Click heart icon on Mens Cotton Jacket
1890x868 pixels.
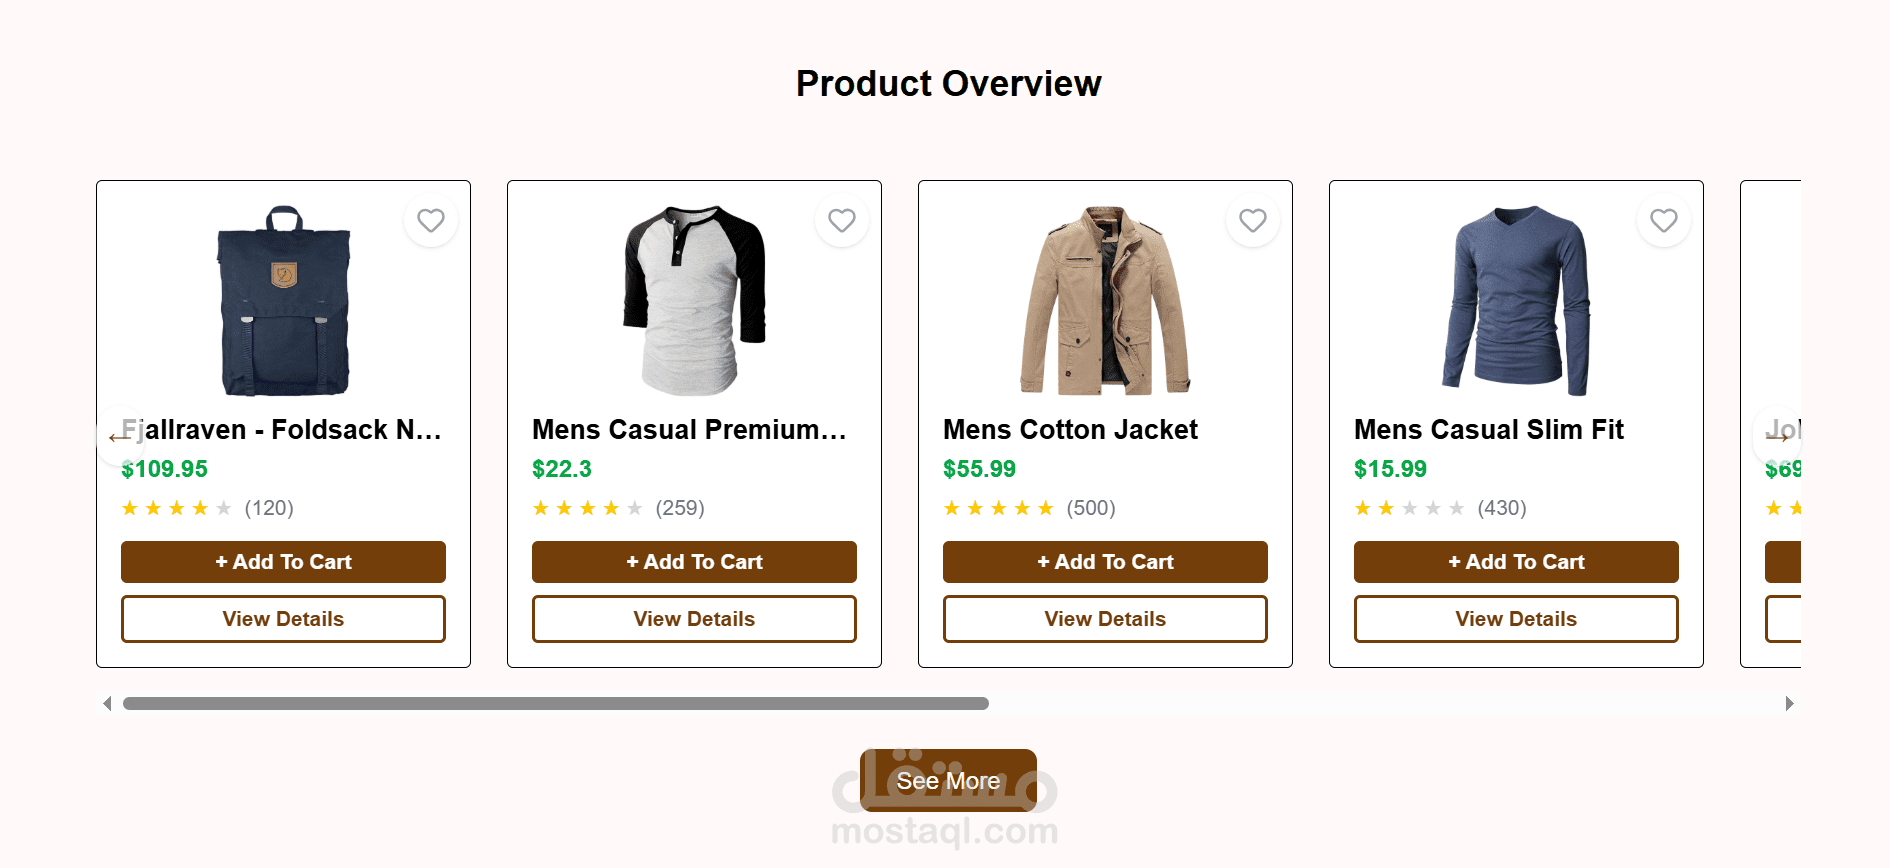1253,220
